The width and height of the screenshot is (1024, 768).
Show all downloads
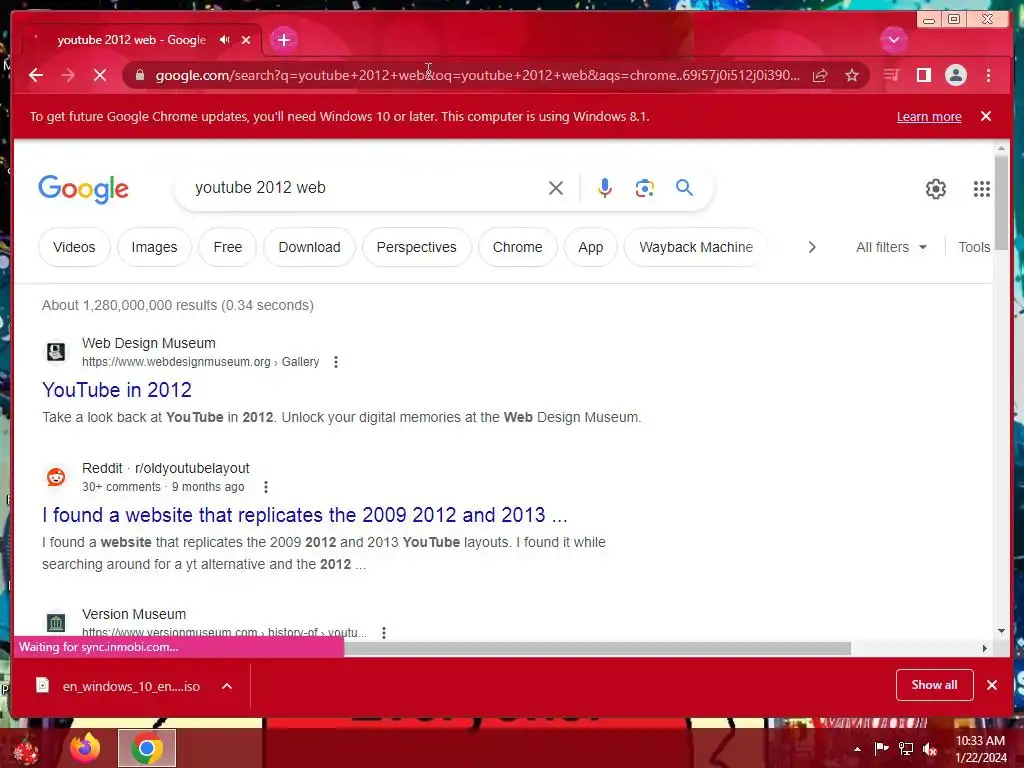[x=935, y=684]
